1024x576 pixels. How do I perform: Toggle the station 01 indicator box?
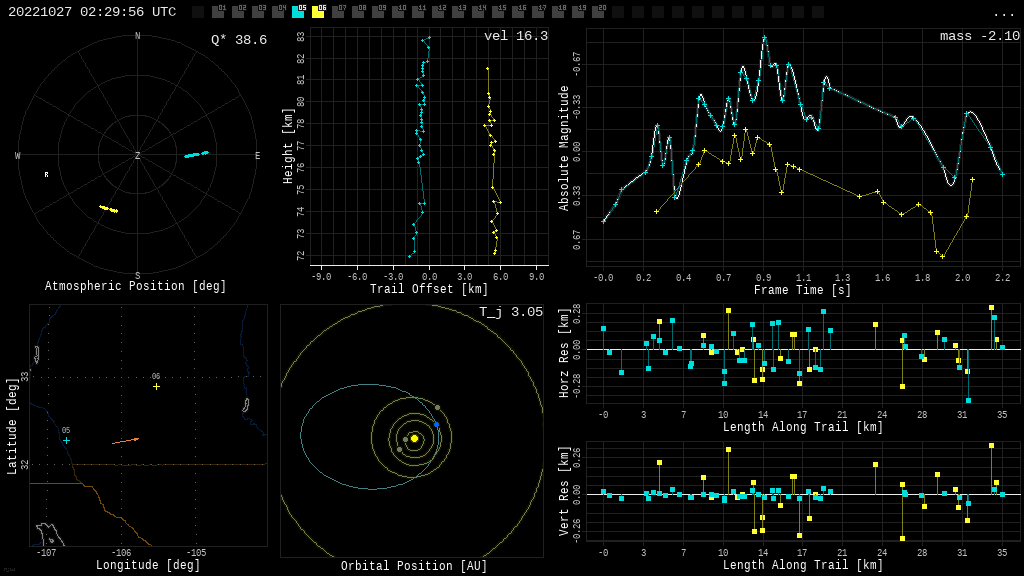click(218, 12)
